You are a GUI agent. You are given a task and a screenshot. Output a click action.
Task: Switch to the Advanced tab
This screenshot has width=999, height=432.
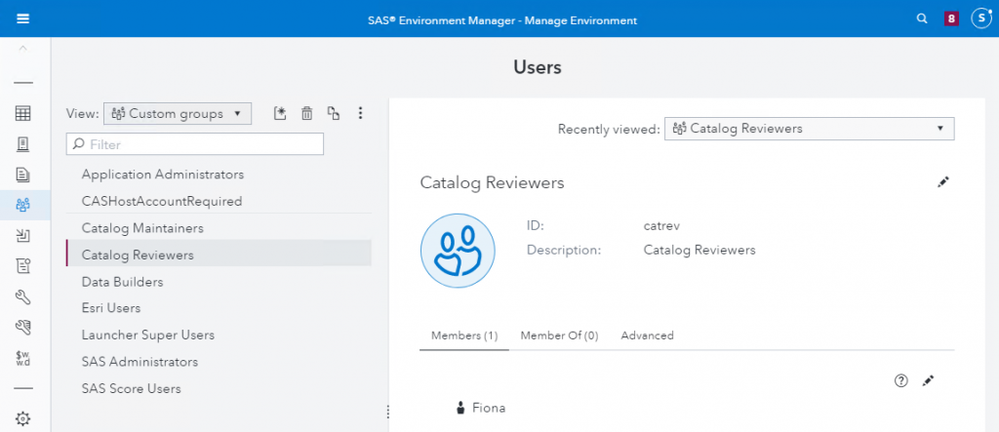point(647,336)
